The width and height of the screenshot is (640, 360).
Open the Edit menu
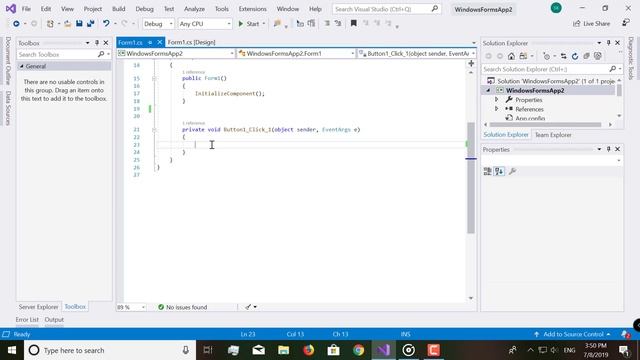point(46,9)
